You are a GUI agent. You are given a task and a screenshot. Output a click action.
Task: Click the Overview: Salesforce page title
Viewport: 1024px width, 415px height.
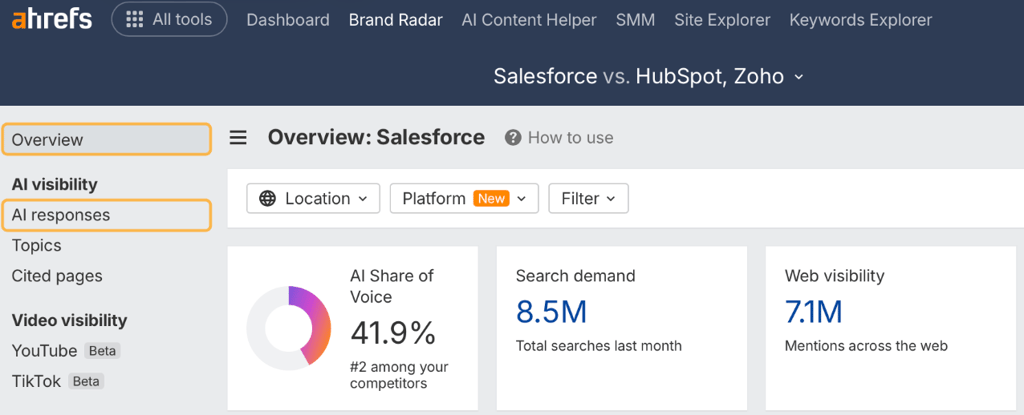(x=376, y=138)
